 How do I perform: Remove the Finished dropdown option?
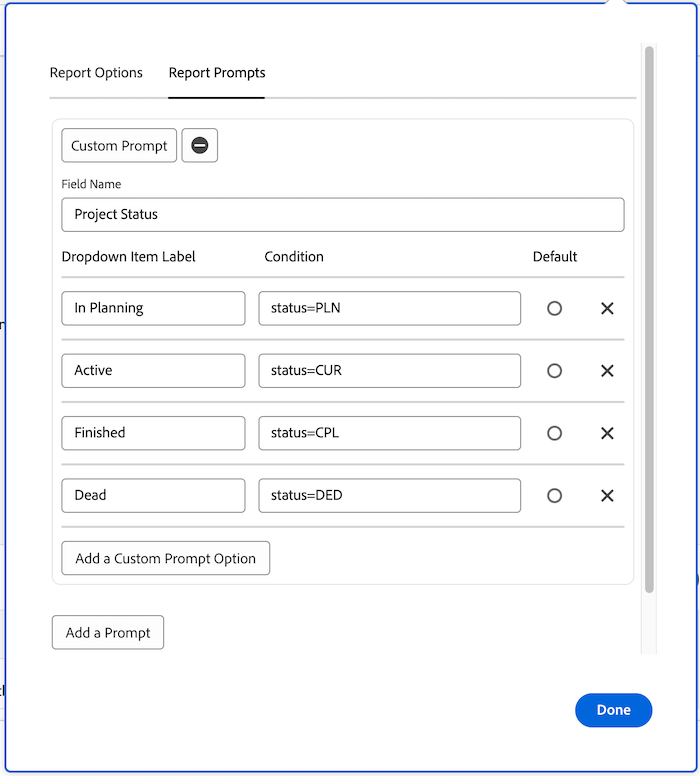coord(607,433)
